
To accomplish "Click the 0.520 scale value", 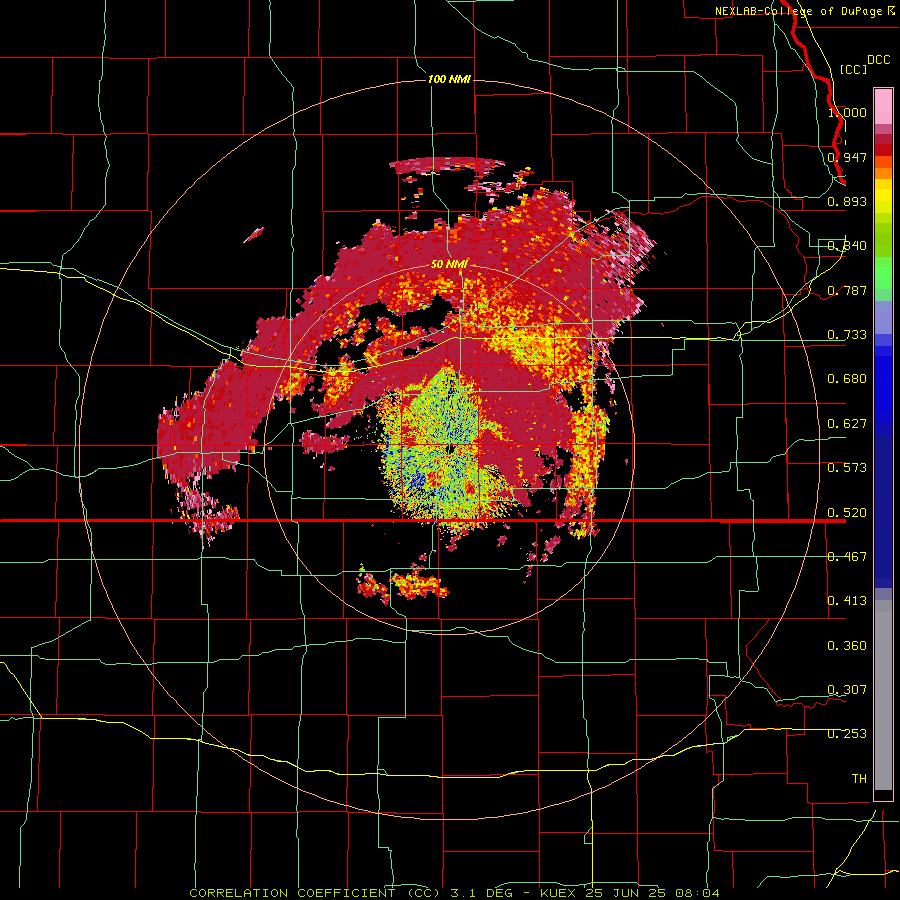I will [847, 512].
